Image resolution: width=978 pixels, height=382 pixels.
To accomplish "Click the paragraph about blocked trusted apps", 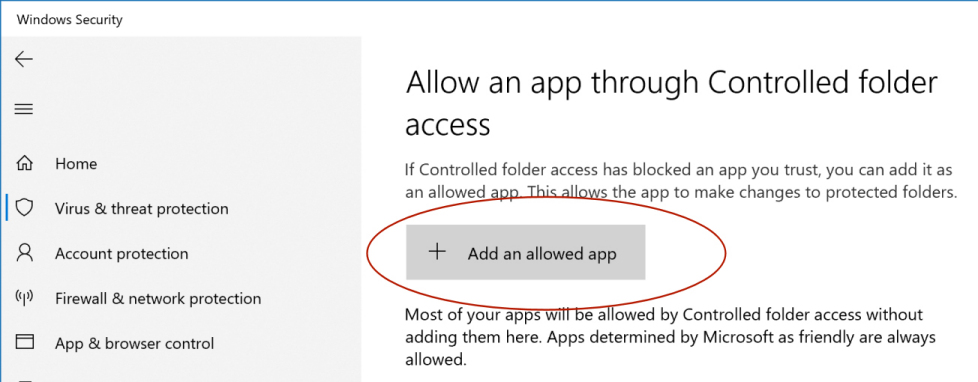I will (x=680, y=180).
